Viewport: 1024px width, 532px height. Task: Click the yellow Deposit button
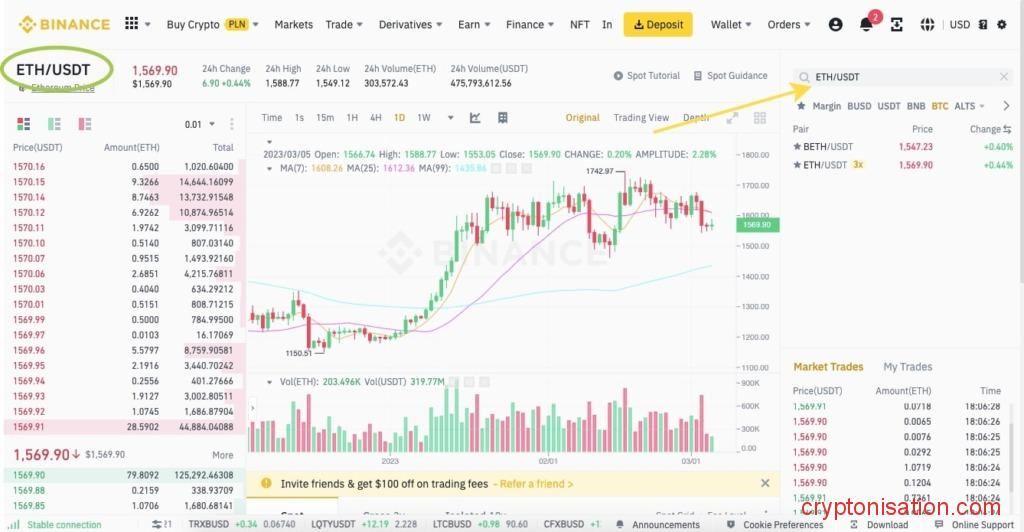coord(657,25)
